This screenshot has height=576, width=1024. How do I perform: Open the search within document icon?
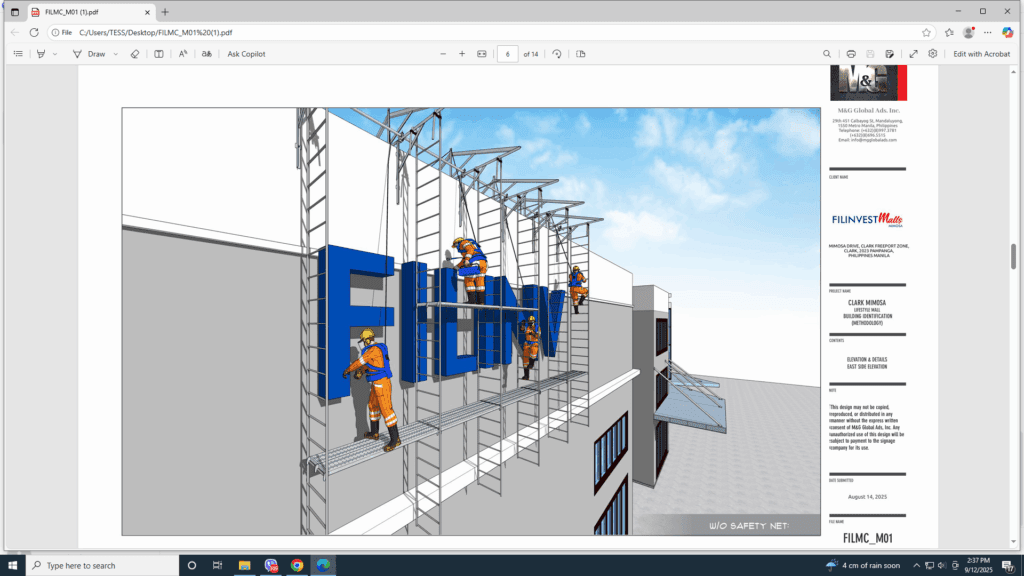pyautogui.click(x=828, y=53)
